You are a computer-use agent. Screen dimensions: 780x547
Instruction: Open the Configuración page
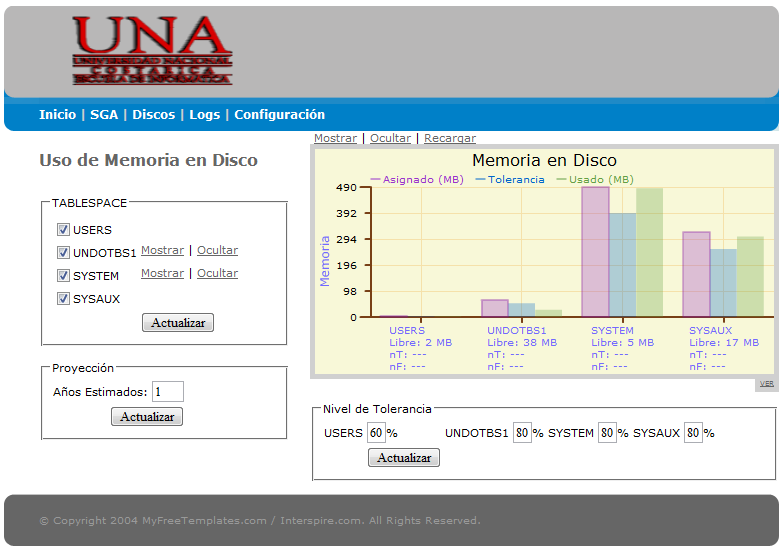tap(280, 114)
